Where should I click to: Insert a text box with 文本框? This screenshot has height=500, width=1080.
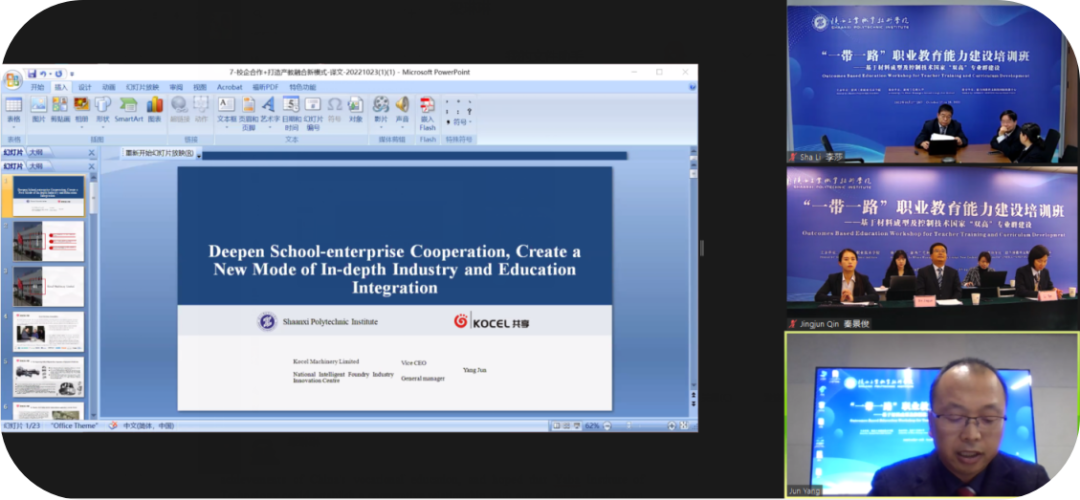(x=226, y=106)
